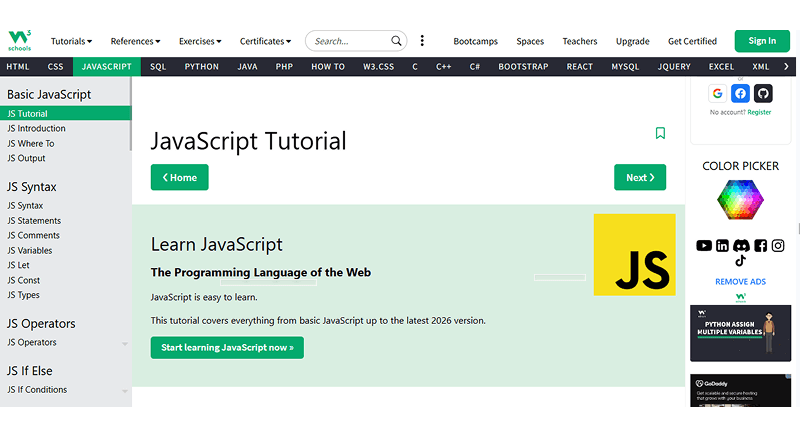The image size is (800, 445).
Task: Sign in with the Facebook icon
Action: point(740,93)
